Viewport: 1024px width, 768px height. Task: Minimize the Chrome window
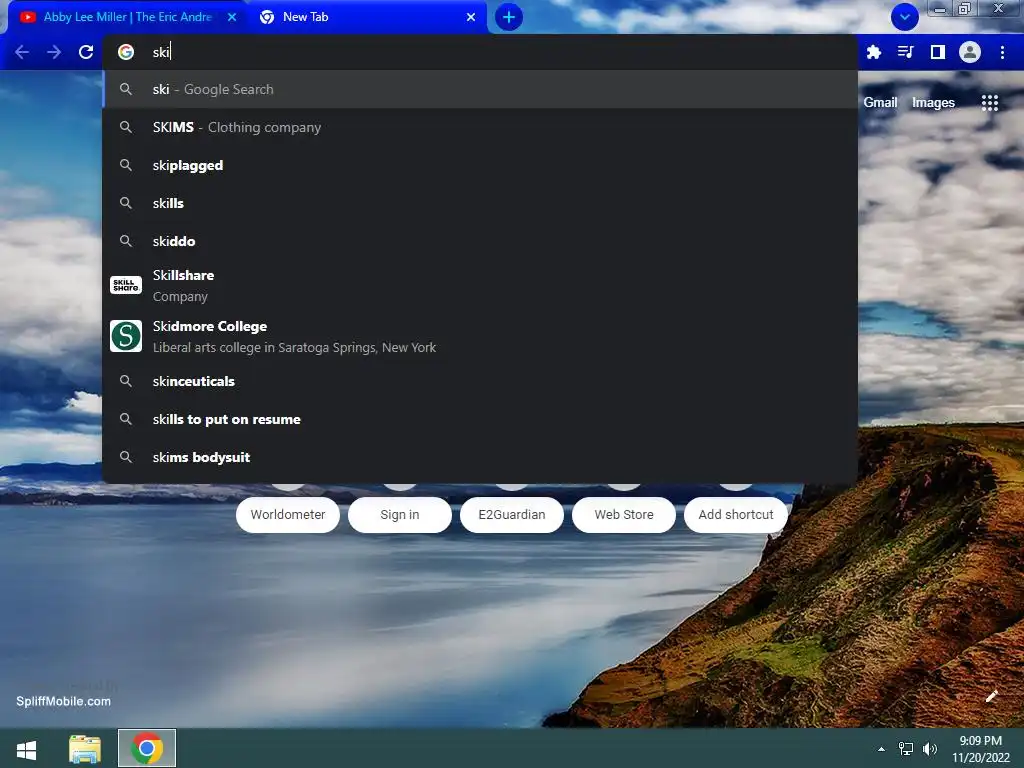point(940,9)
